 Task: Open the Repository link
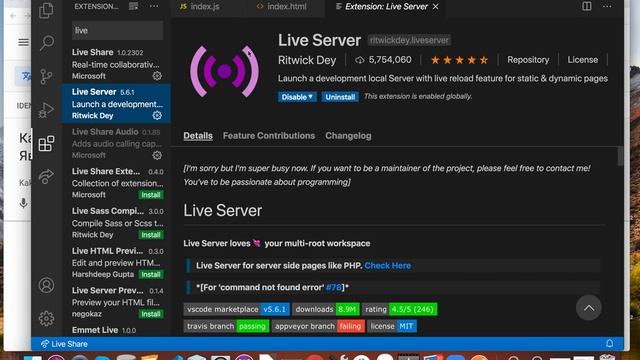(528, 60)
